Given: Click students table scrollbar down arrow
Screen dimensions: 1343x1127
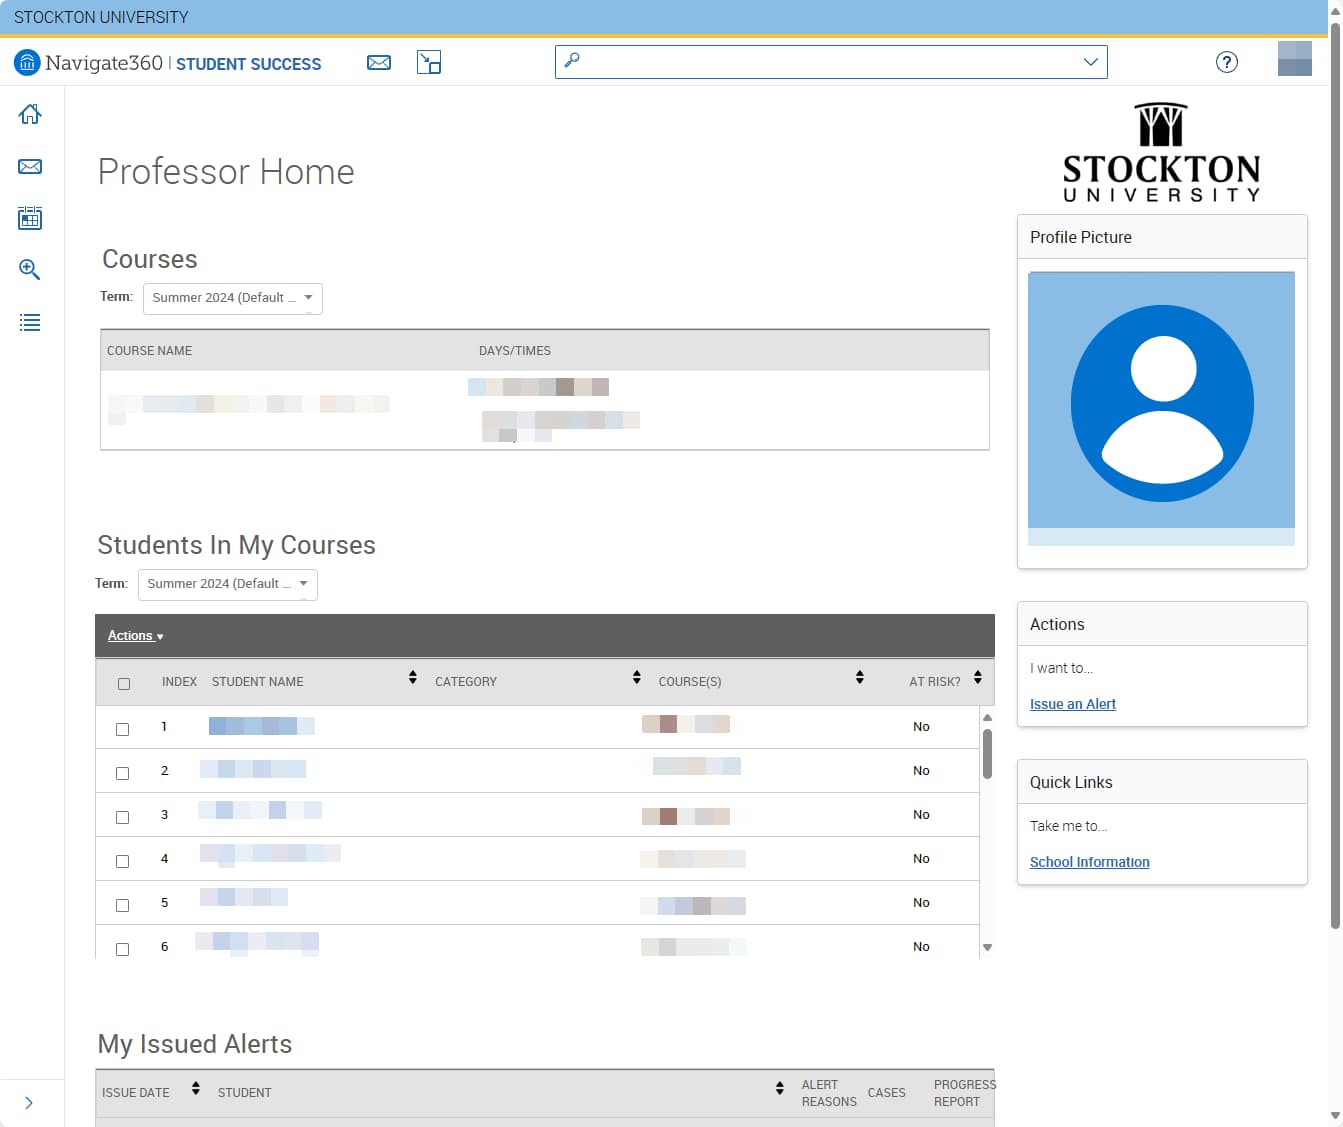Looking at the screenshot, I should pos(987,947).
